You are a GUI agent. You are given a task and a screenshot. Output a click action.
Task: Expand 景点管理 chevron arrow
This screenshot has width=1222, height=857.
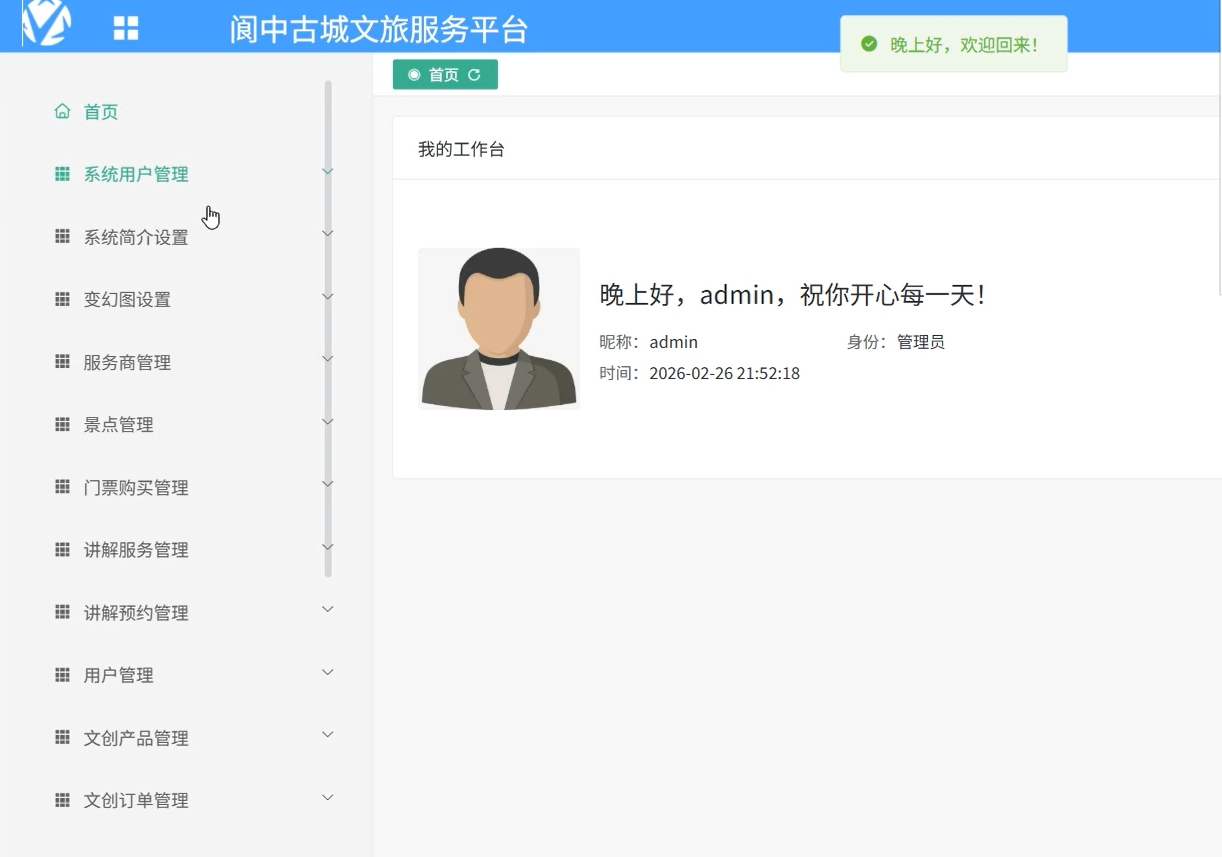point(327,422)
